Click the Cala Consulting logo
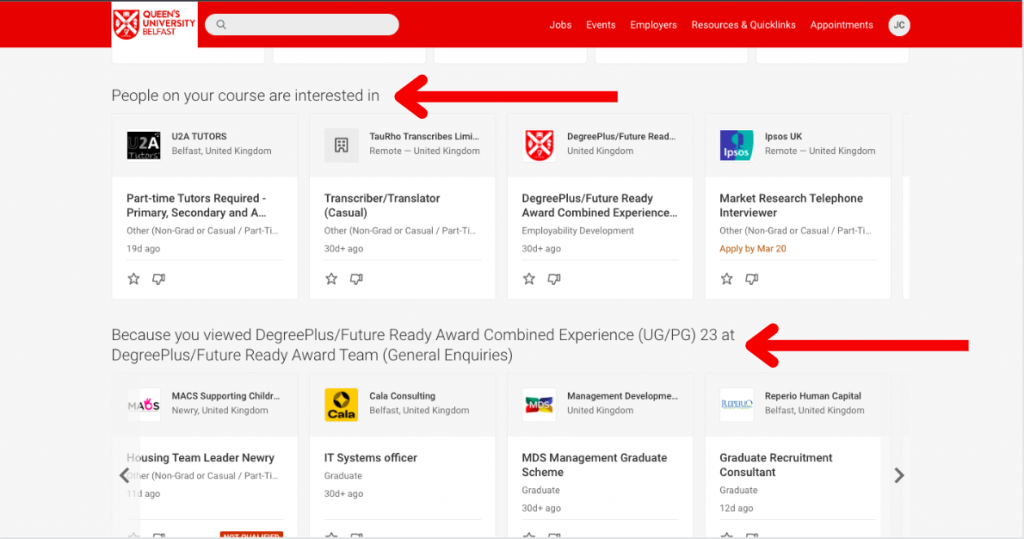Image resolution: width=1024 pixels, height=539 pixels. [341, 405]
